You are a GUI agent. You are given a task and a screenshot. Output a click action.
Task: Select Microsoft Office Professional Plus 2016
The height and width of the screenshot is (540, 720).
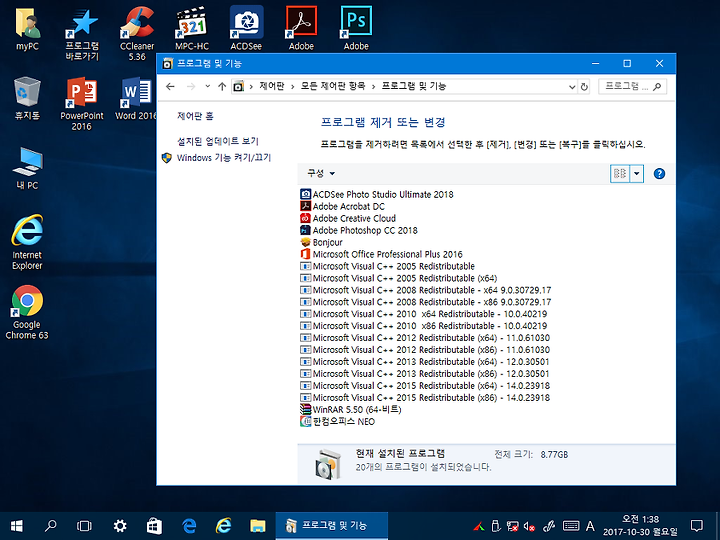(382, 254)
